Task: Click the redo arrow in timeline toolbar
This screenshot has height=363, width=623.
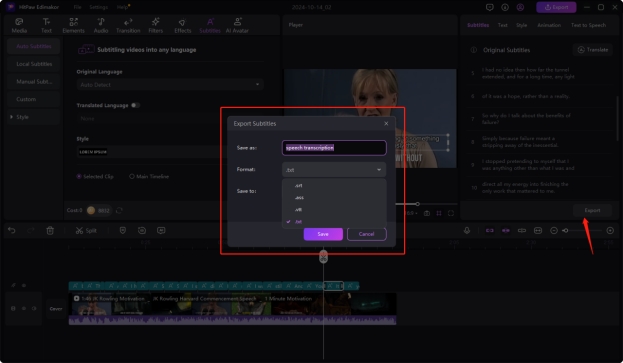Action: [31, 230]
